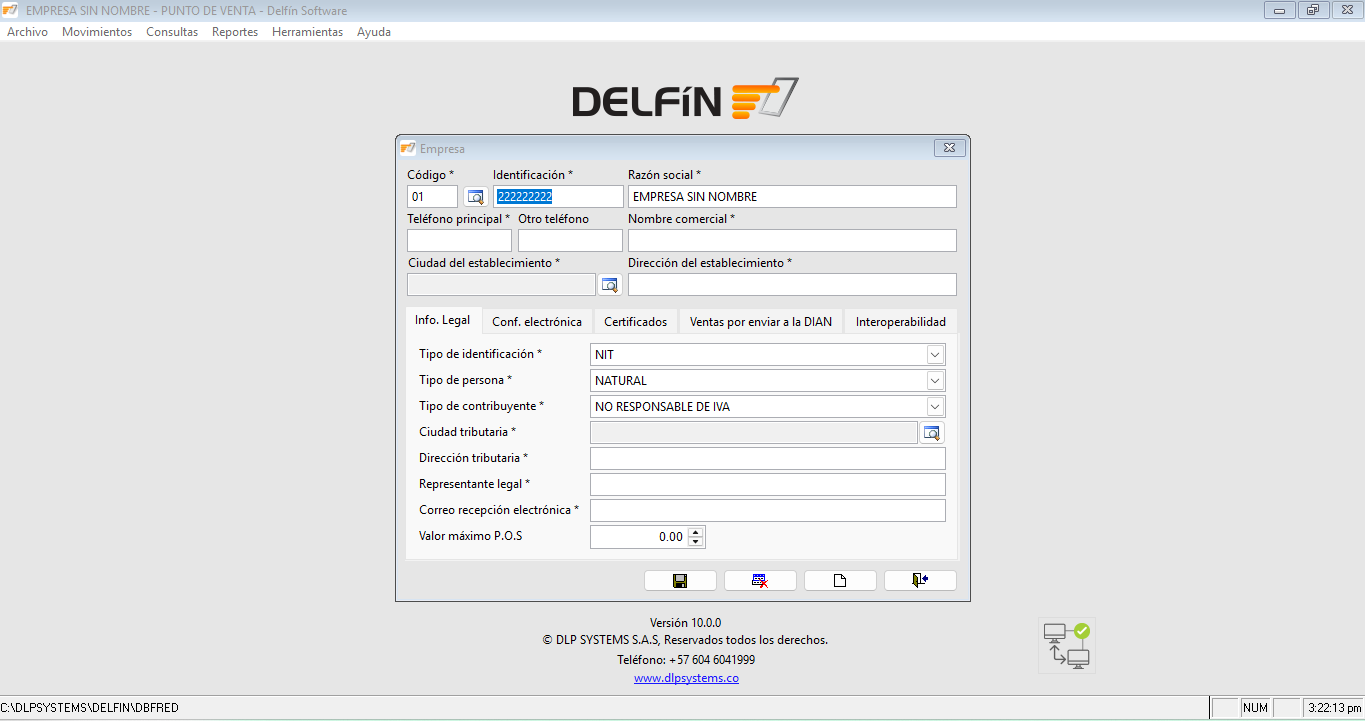The image size is (1365, 721).
Task: Open the Ciudad tributaria lookup button
Action: click(933, 433)
